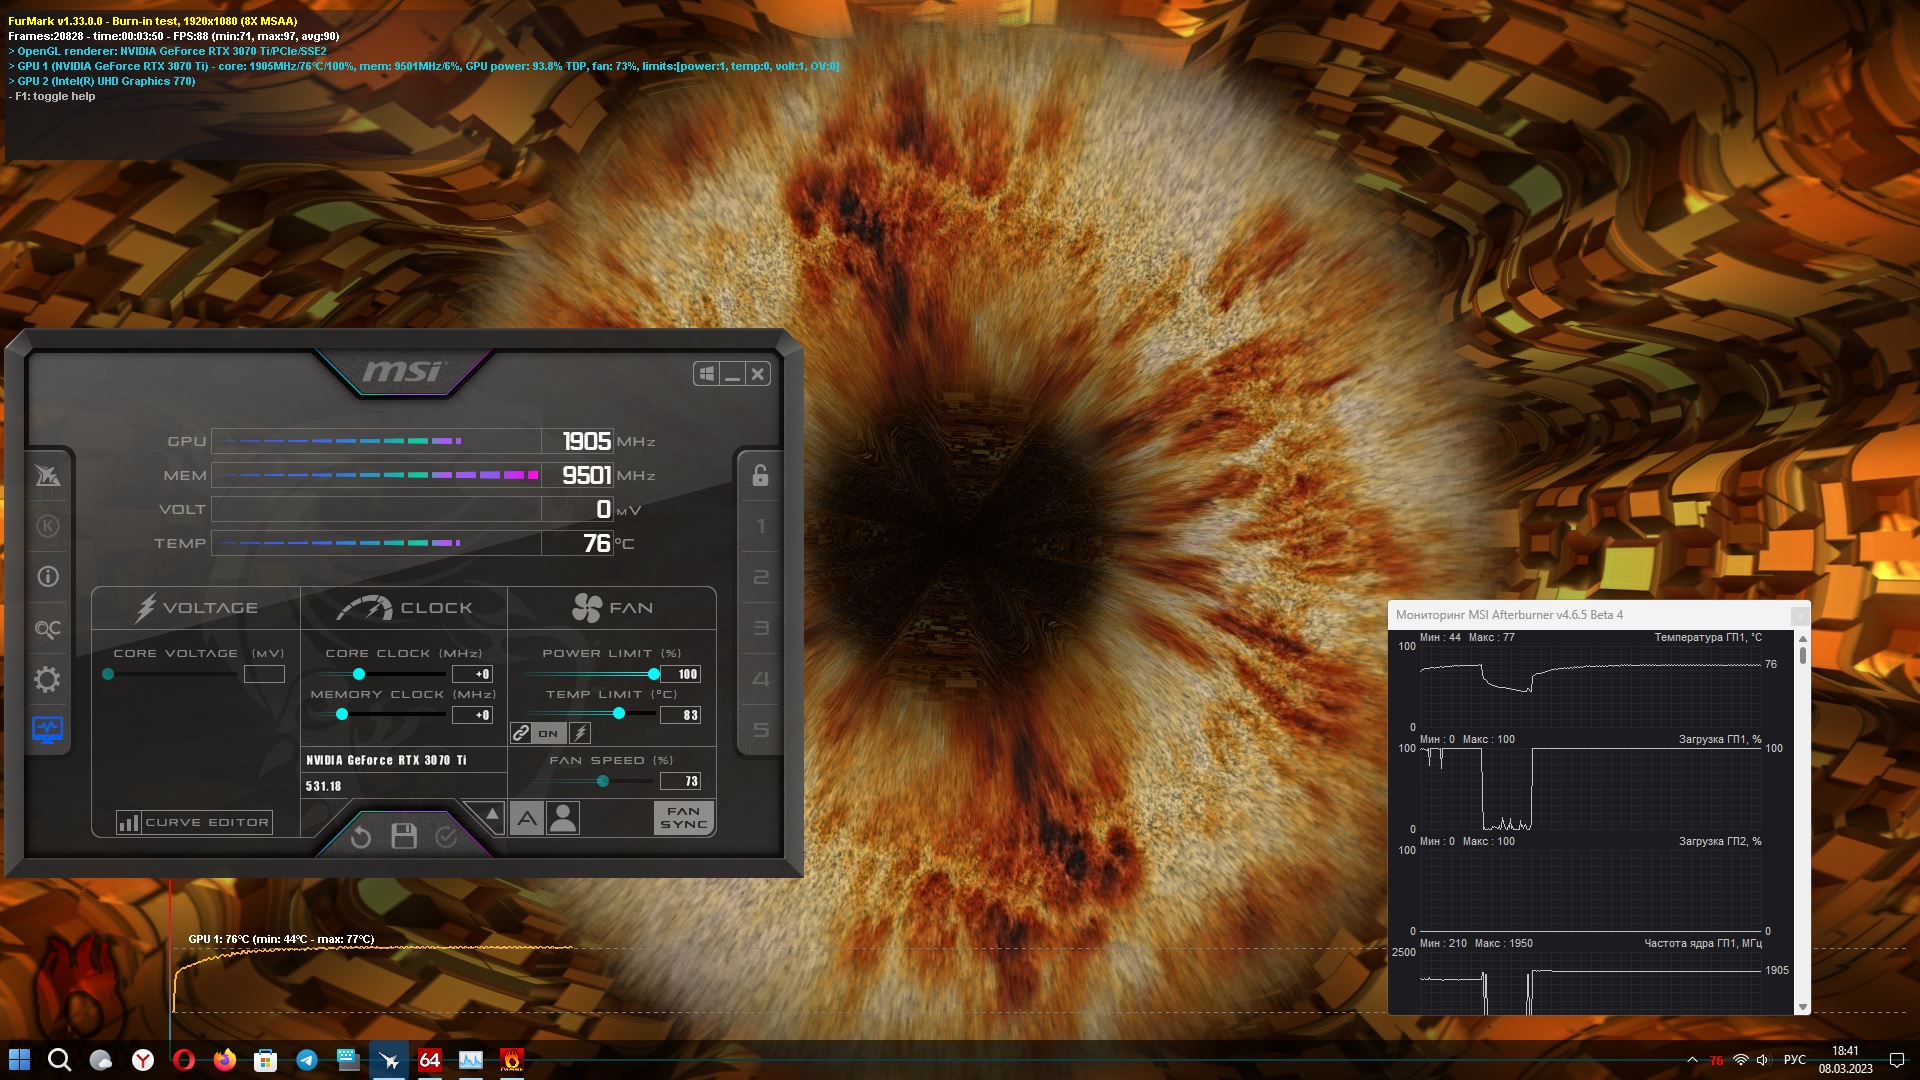This screenshot has width=1920, height=1080.
Task: Select profile slot 1
Action: (760, 526)
